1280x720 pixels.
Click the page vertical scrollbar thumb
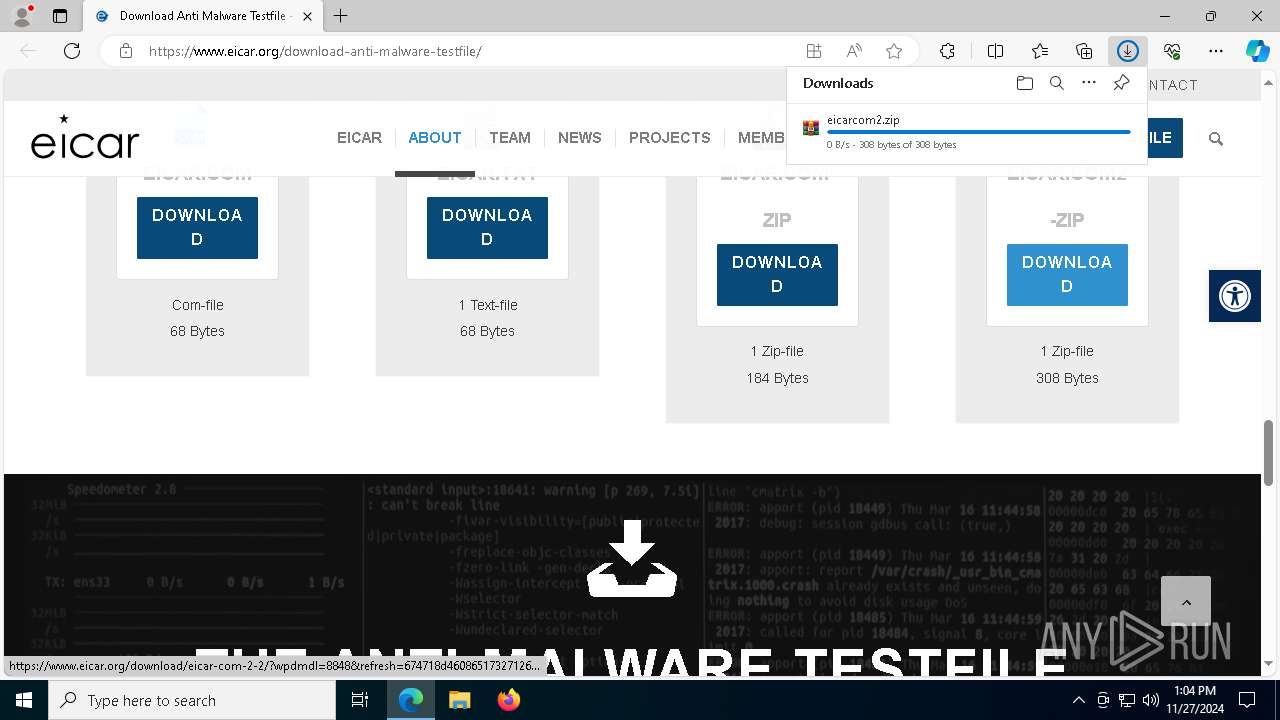pos(1269,452)
